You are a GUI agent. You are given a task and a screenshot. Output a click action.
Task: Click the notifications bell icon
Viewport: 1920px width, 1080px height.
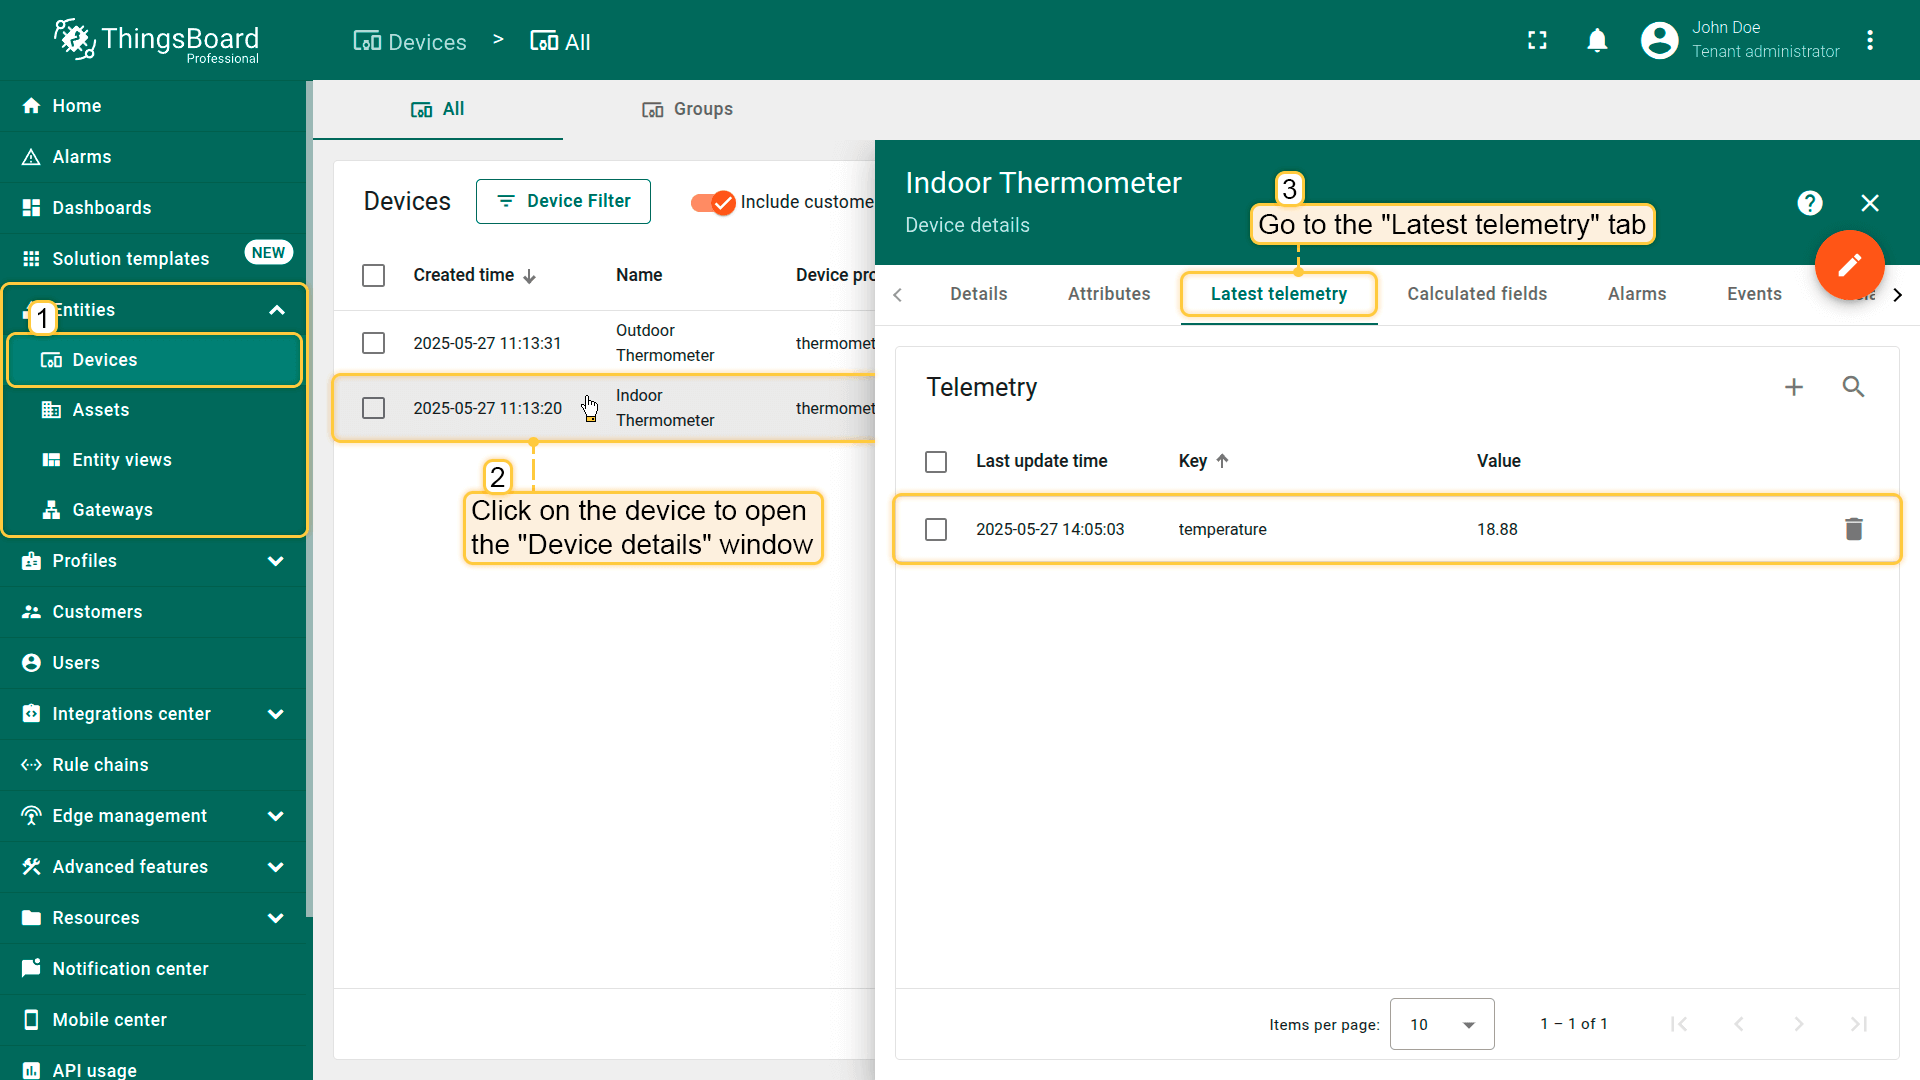tap(1597, 41)
